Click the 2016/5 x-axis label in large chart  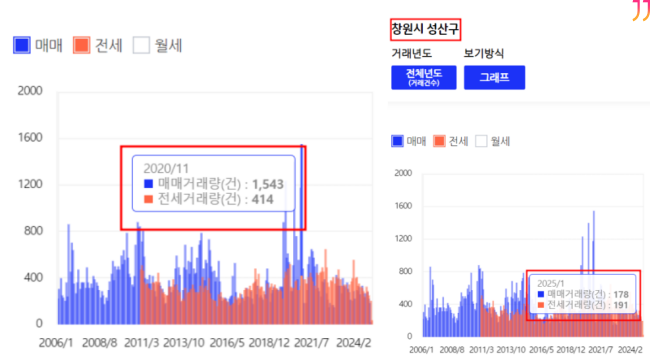click(x=227, y=343)
